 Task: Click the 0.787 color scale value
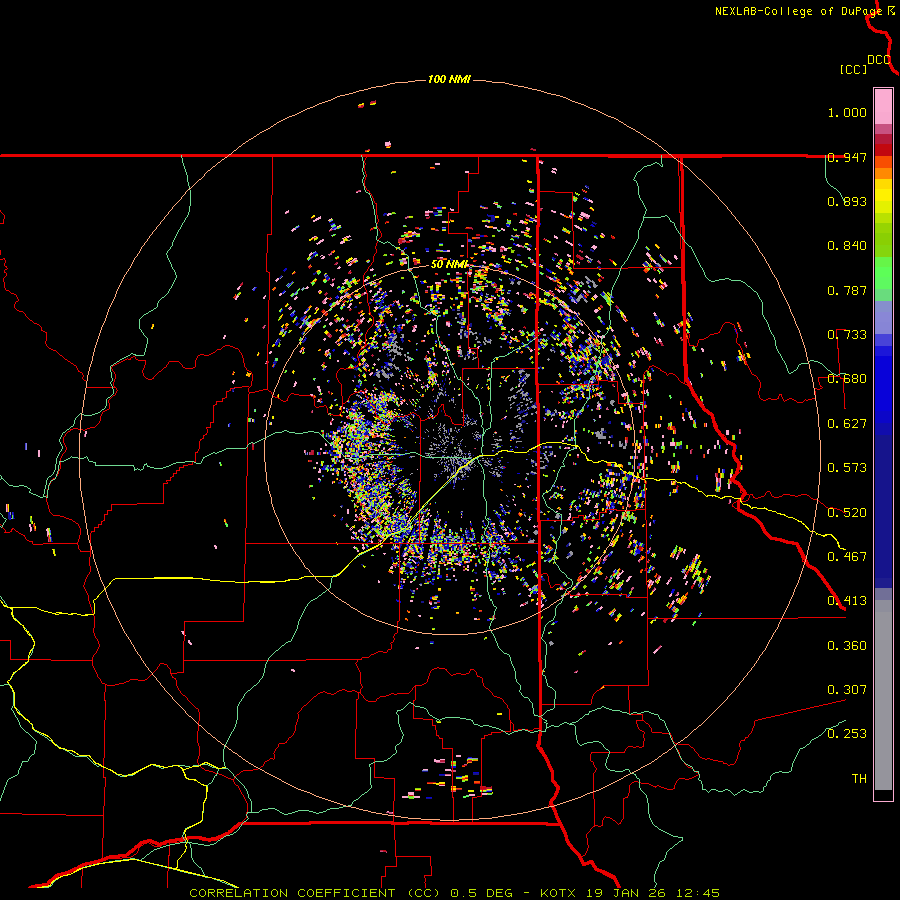(847, 290)
